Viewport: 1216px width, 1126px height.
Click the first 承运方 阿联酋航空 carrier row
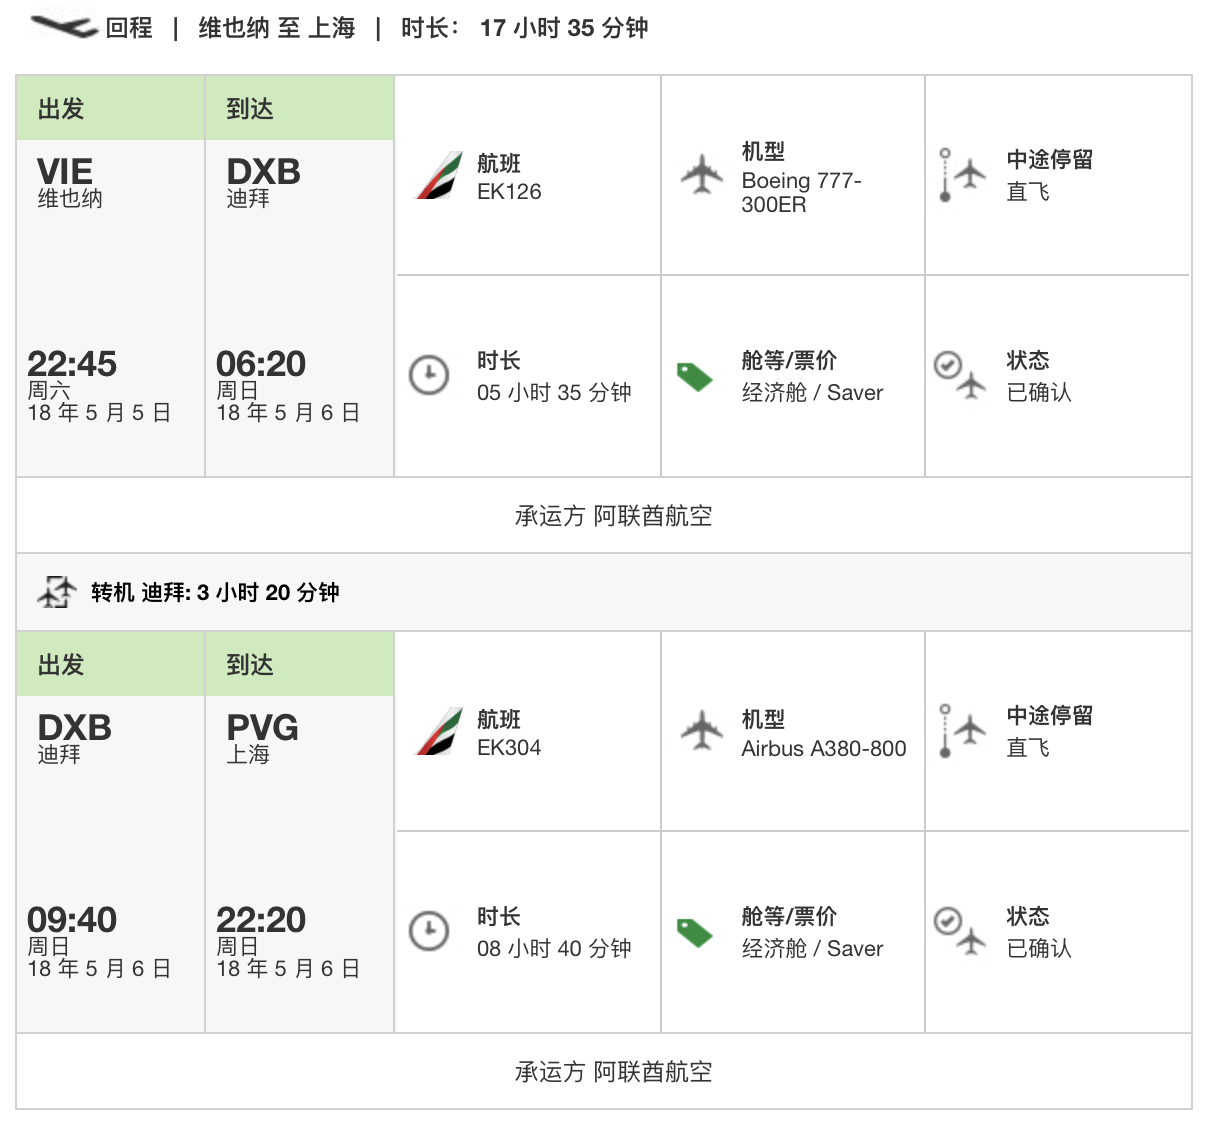click(613, 516)
